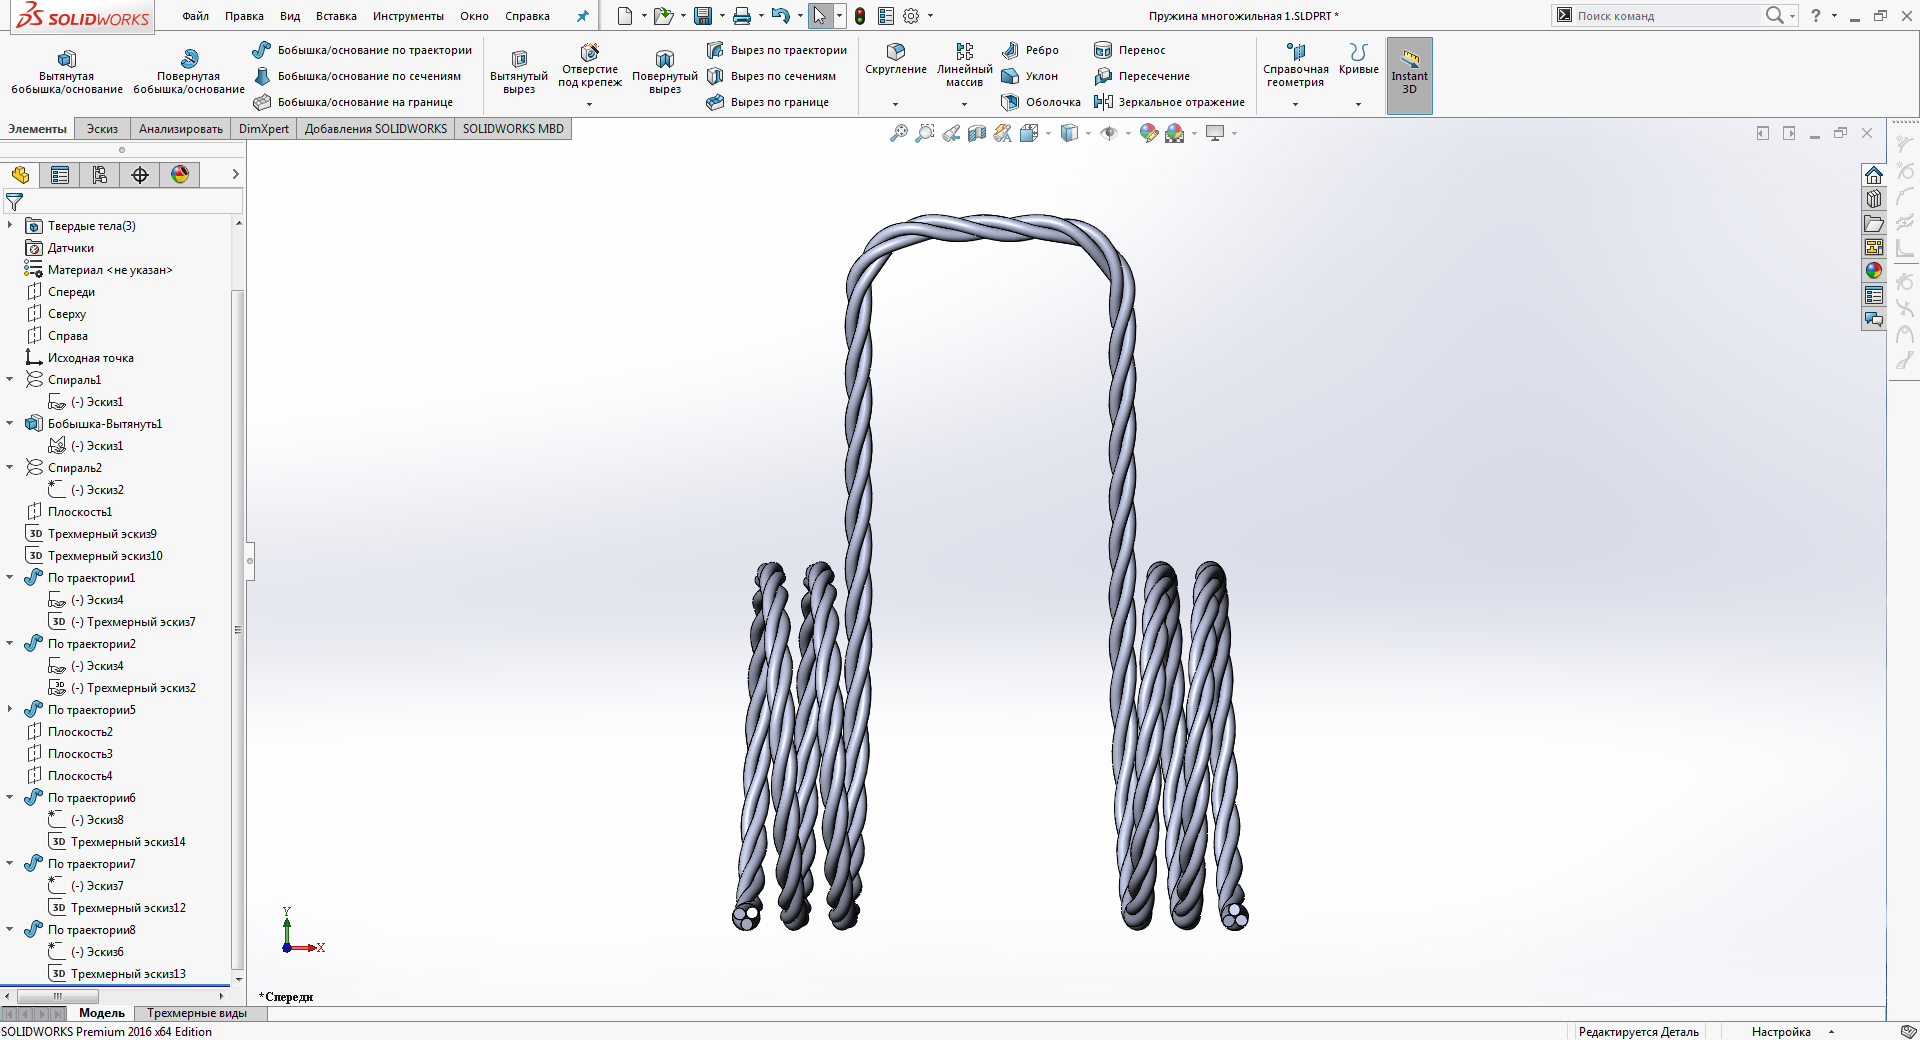
Task: Toggle the Instant 3D button
Action: click(1410, 75)
